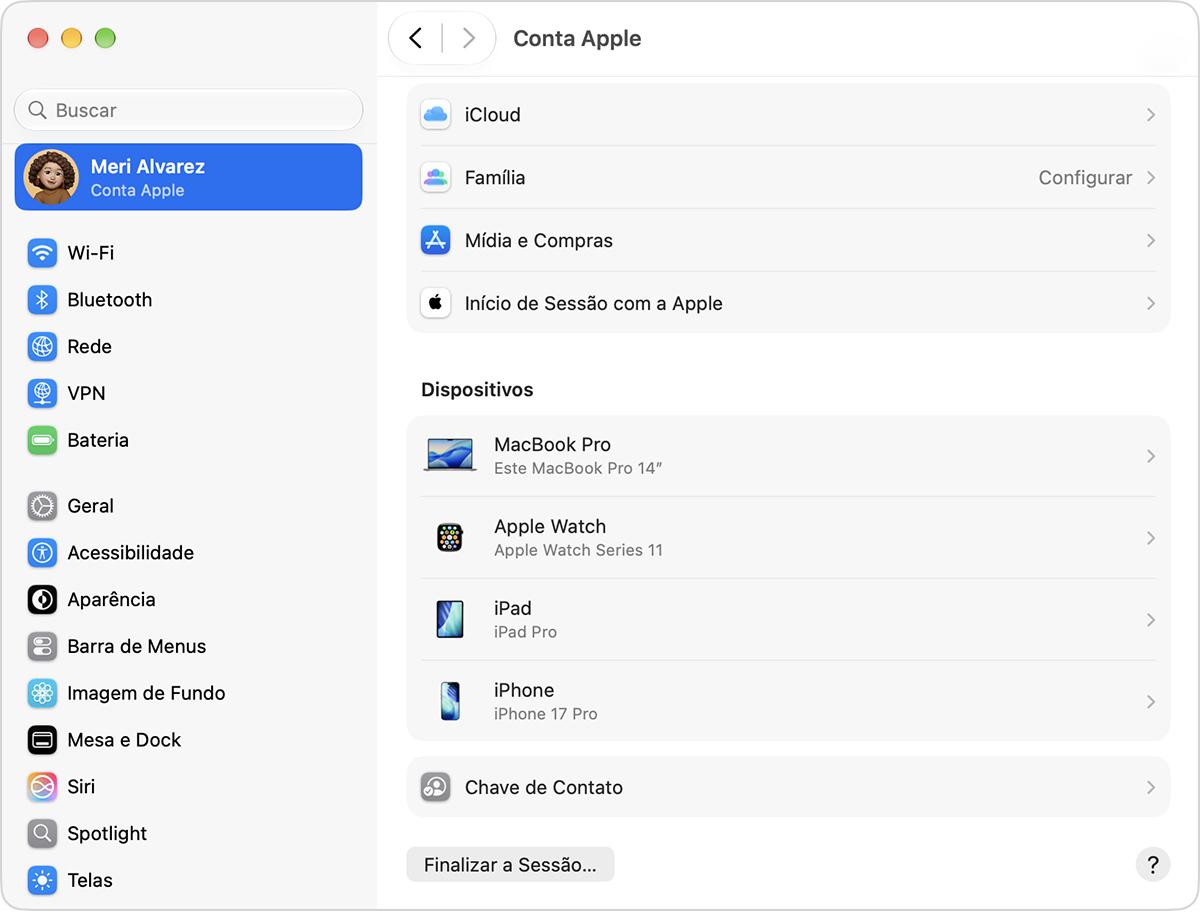Expand Chave de Contato chevron
Screen dimensions: 1200x912
point(1151,787)
